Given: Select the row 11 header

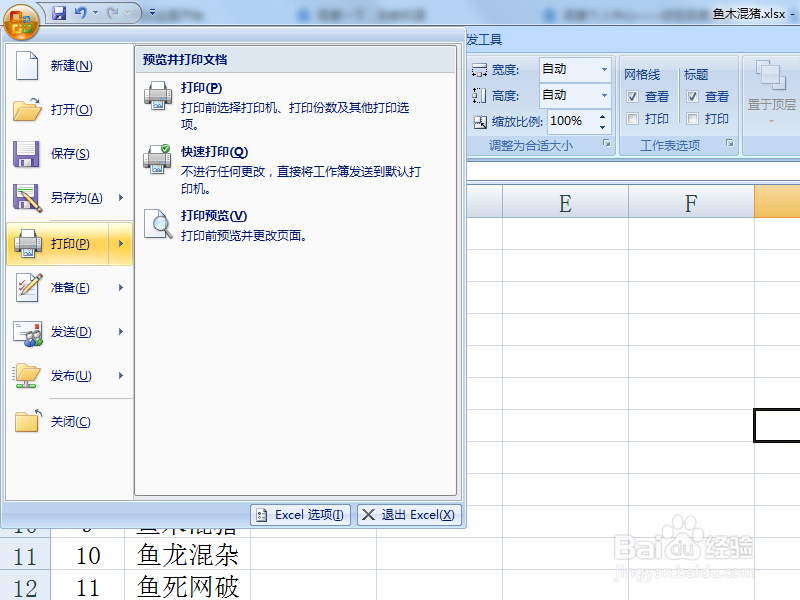Looking at the screenshot, I should (25, 556).
